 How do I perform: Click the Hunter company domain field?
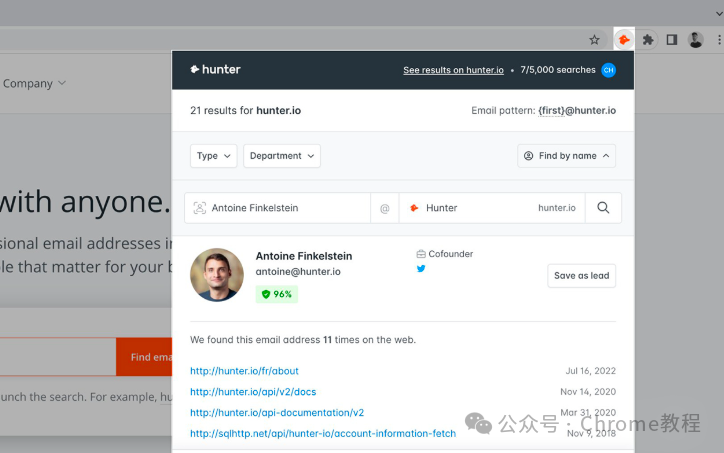[x=492, y=208]
